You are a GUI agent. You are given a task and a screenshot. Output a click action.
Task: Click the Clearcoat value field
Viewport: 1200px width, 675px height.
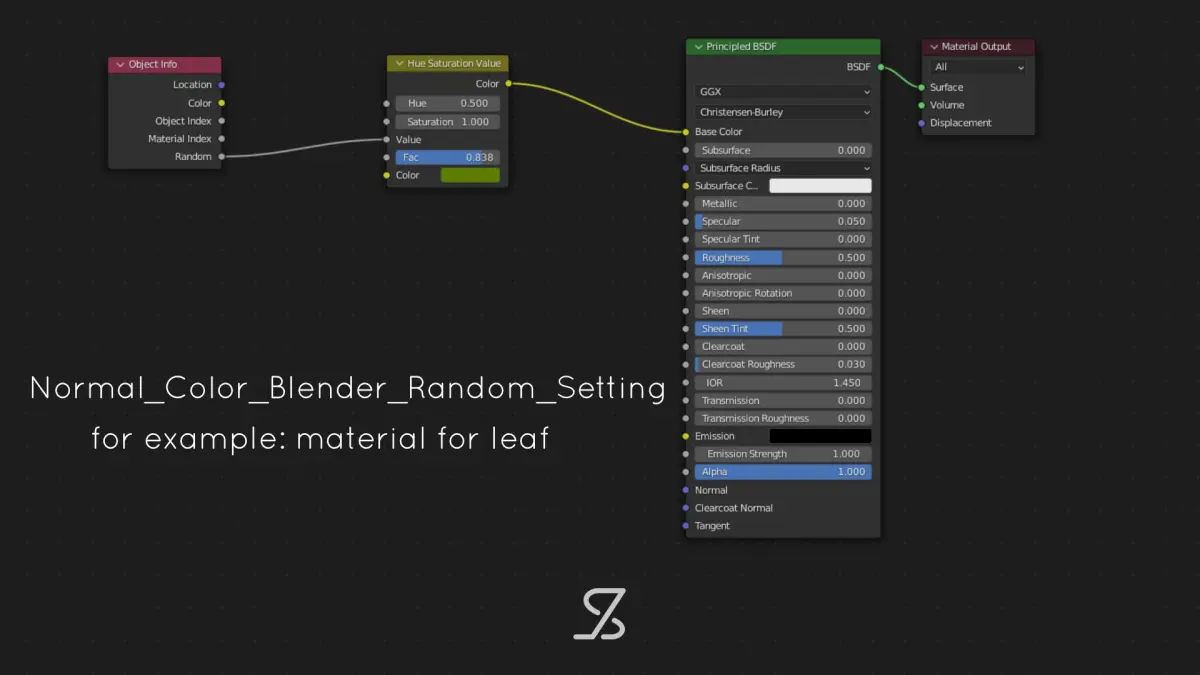click(x=783, y=347)
